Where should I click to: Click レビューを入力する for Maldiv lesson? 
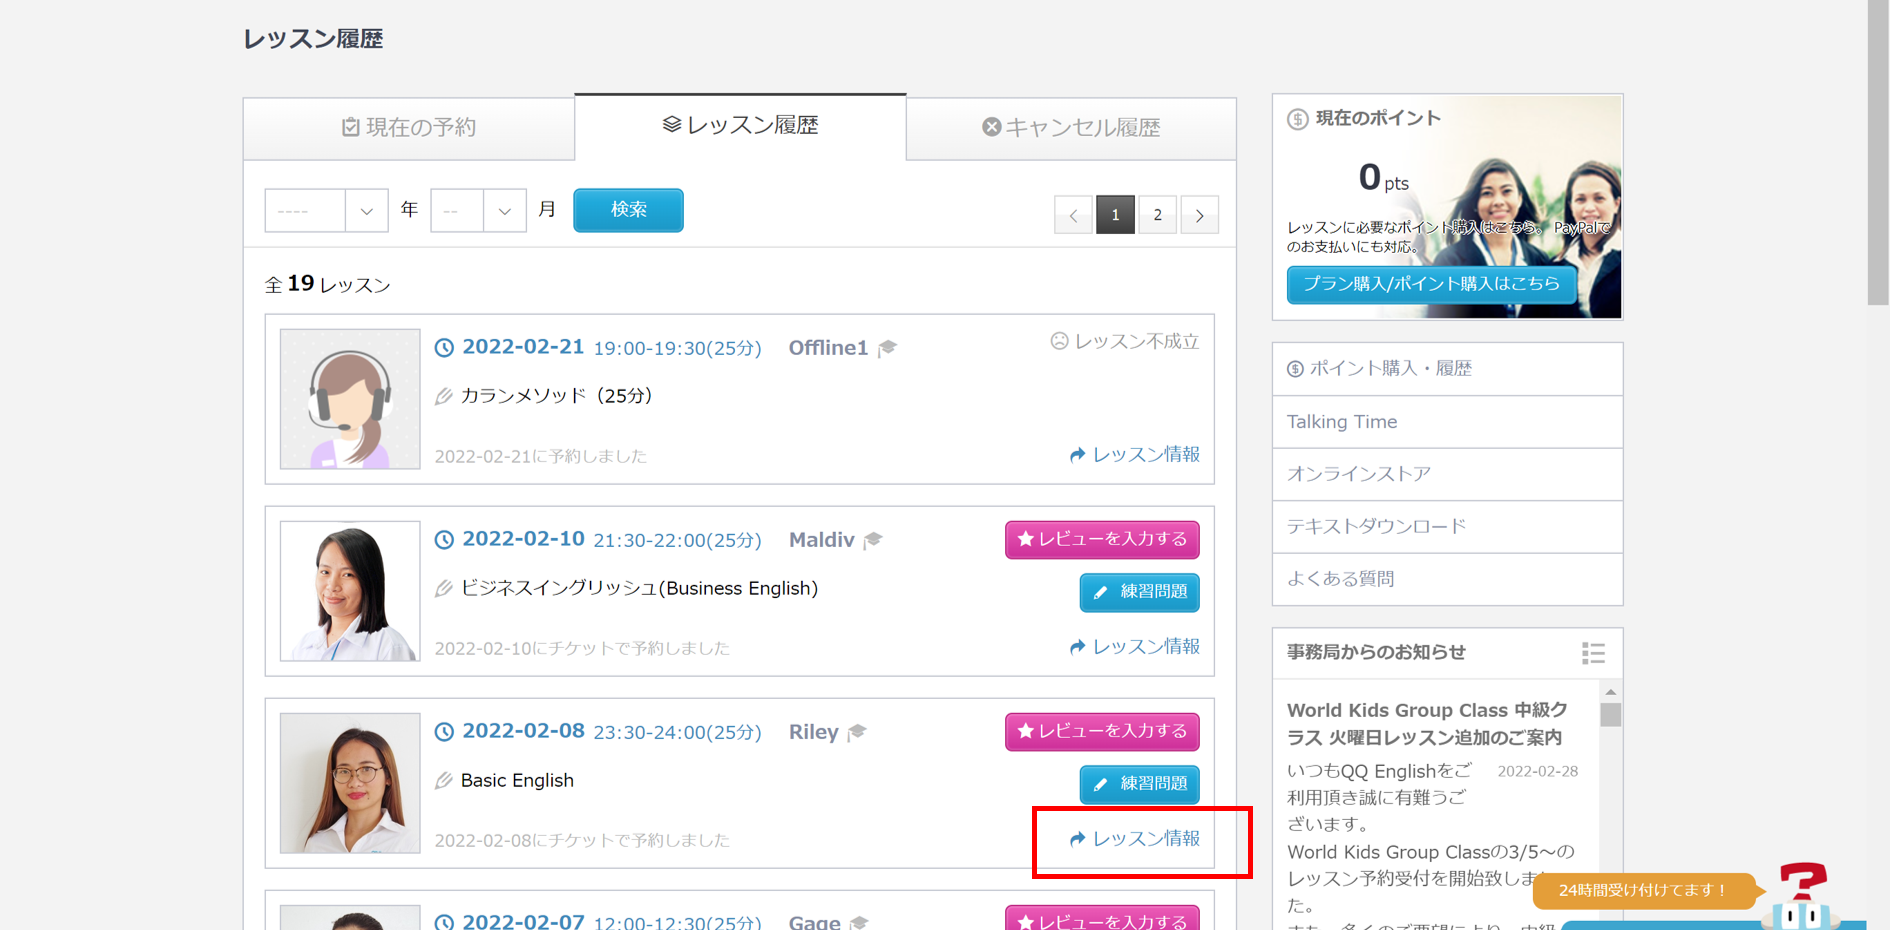(1102, 539)
